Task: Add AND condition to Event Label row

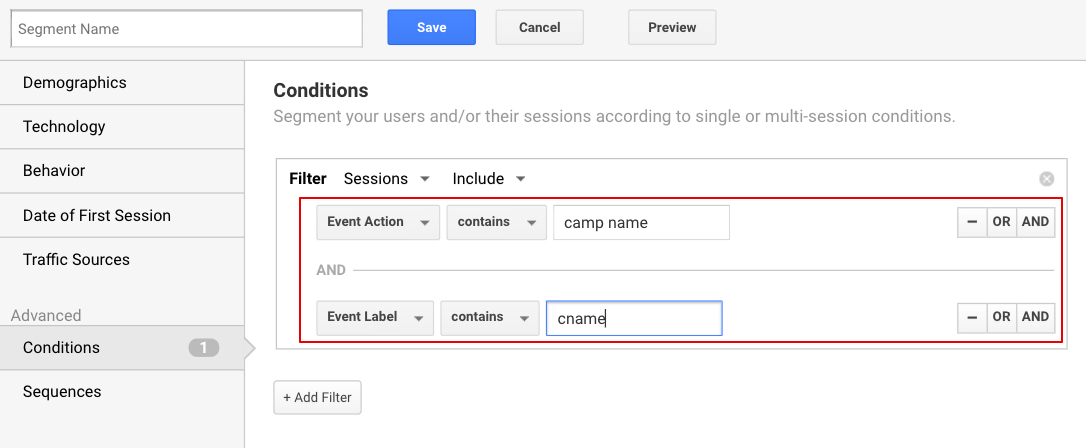Action: point(1035,317)
